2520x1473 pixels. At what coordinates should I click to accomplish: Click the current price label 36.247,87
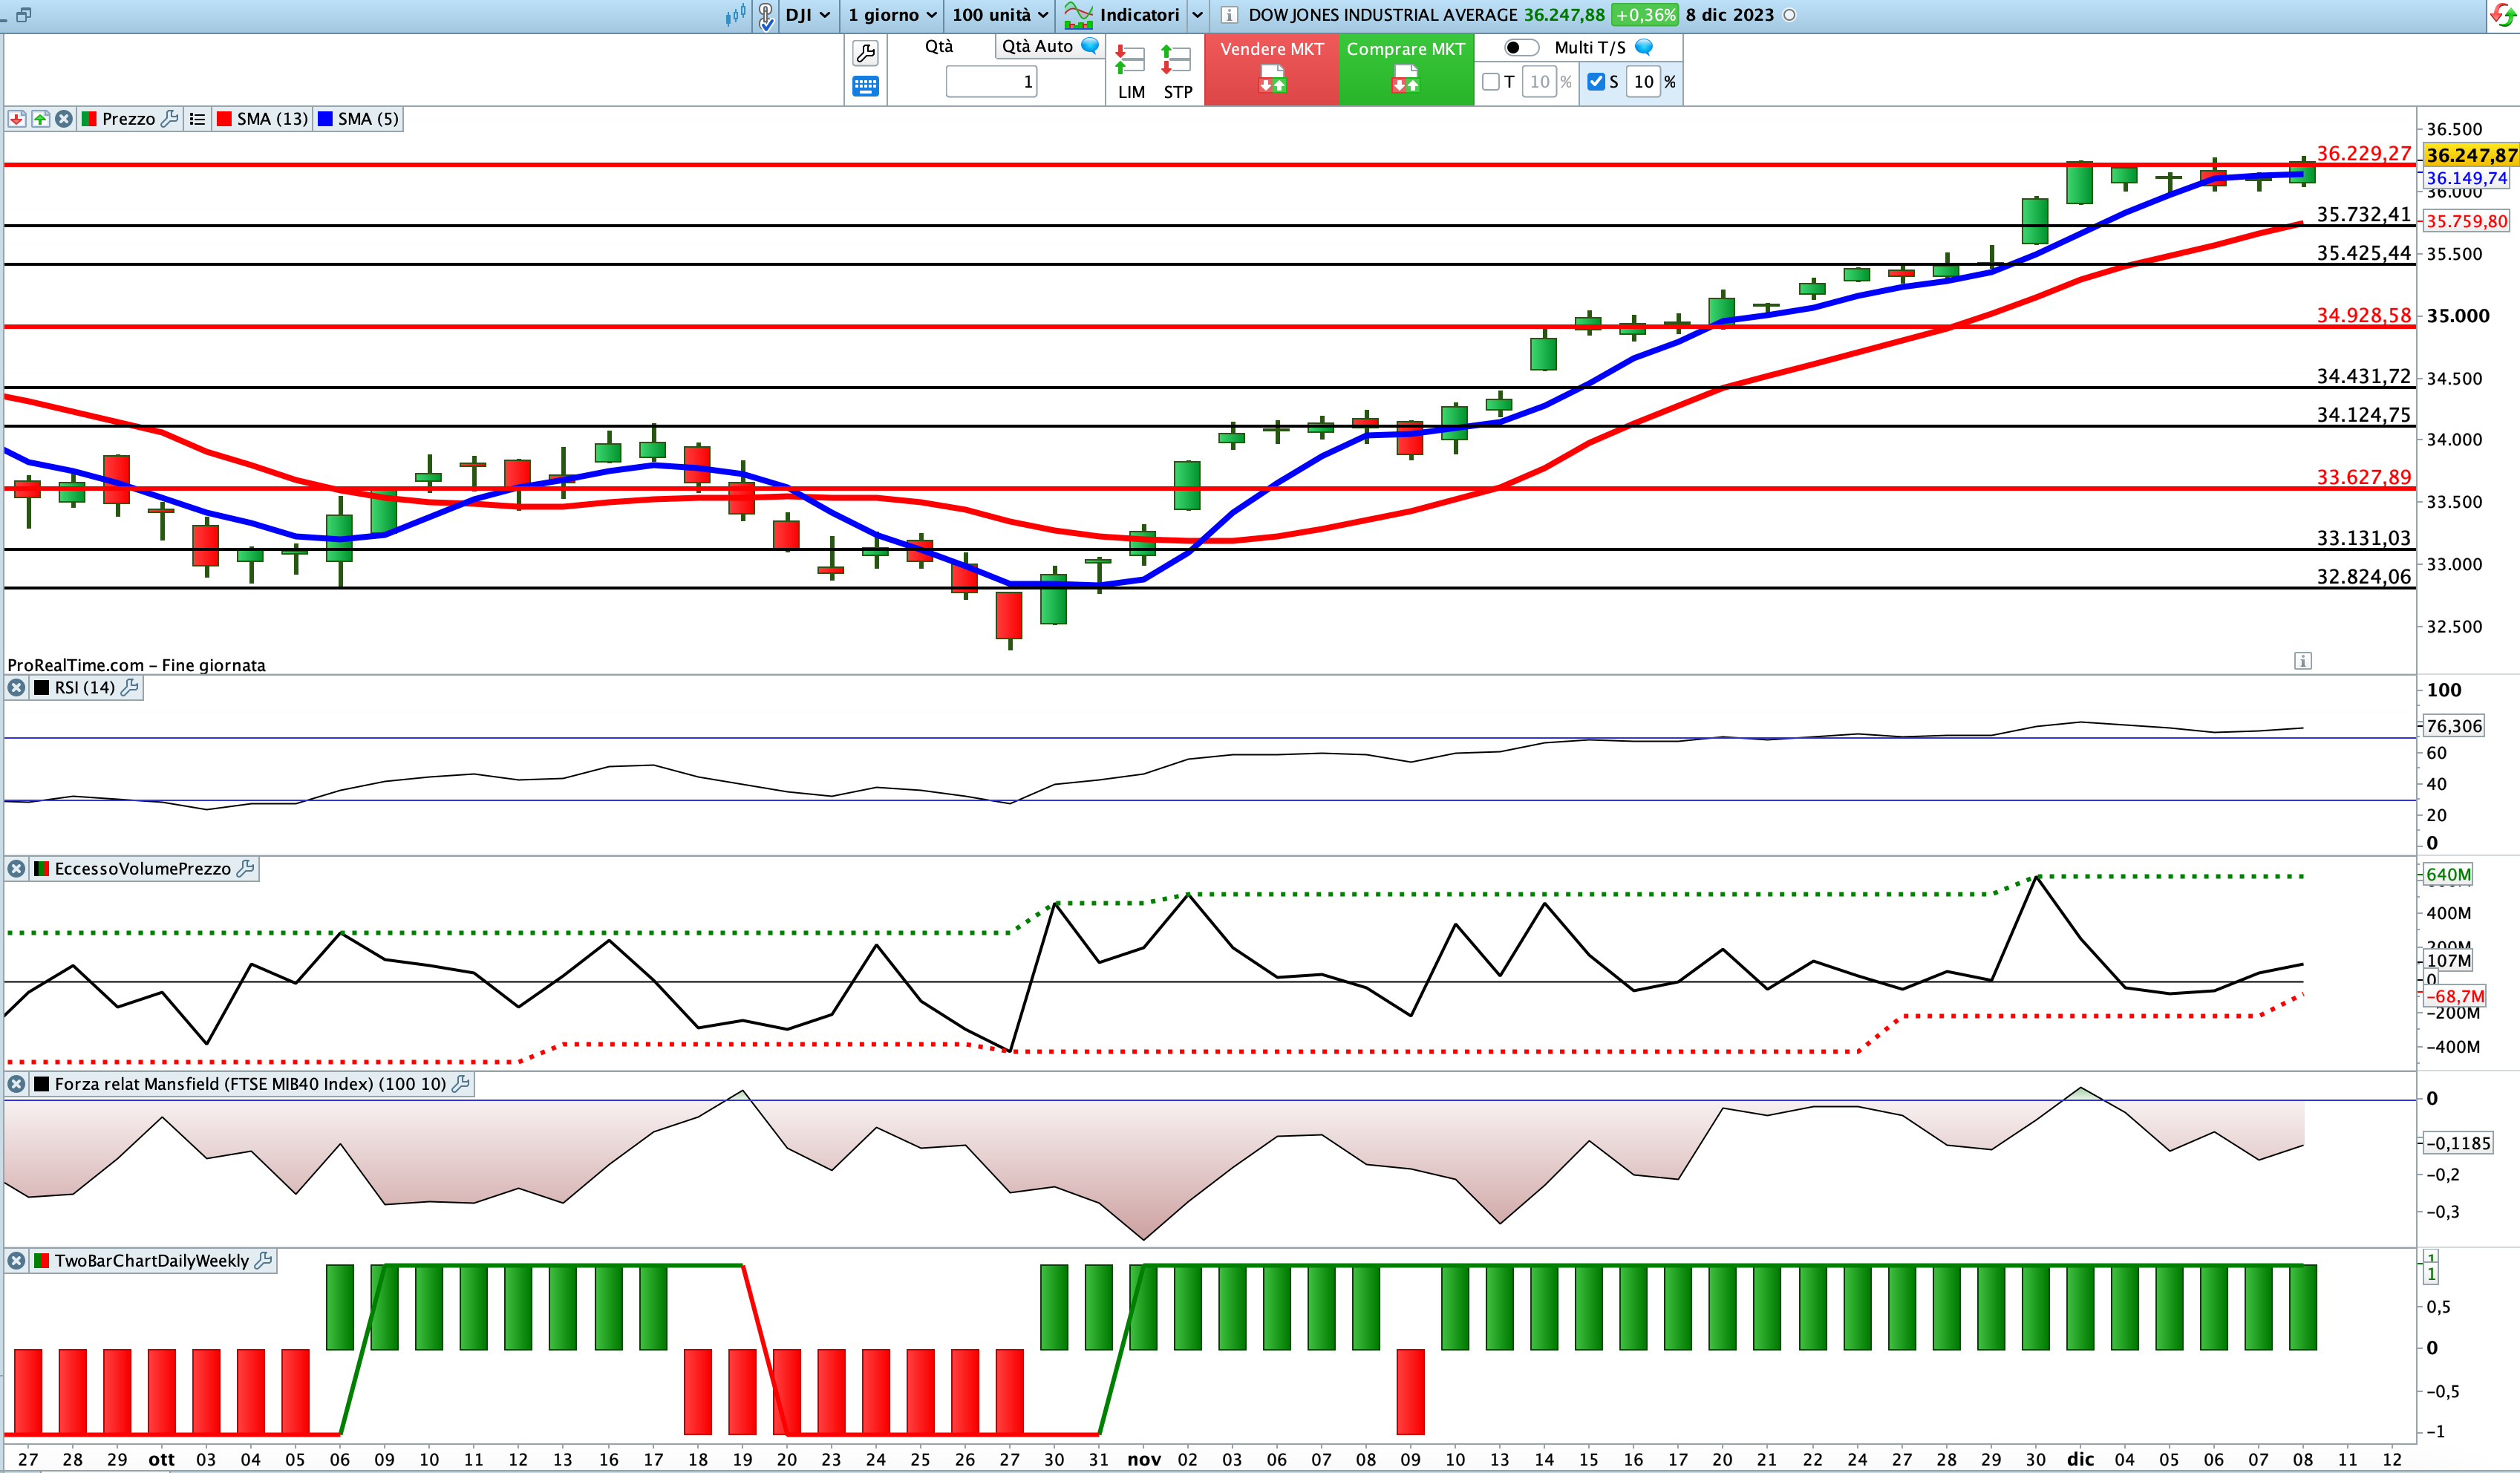tap(2471, 155)
